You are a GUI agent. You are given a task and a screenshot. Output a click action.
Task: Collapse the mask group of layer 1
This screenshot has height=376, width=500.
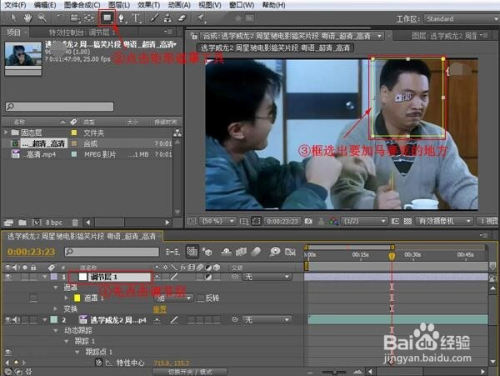click(x=56, y=287)
